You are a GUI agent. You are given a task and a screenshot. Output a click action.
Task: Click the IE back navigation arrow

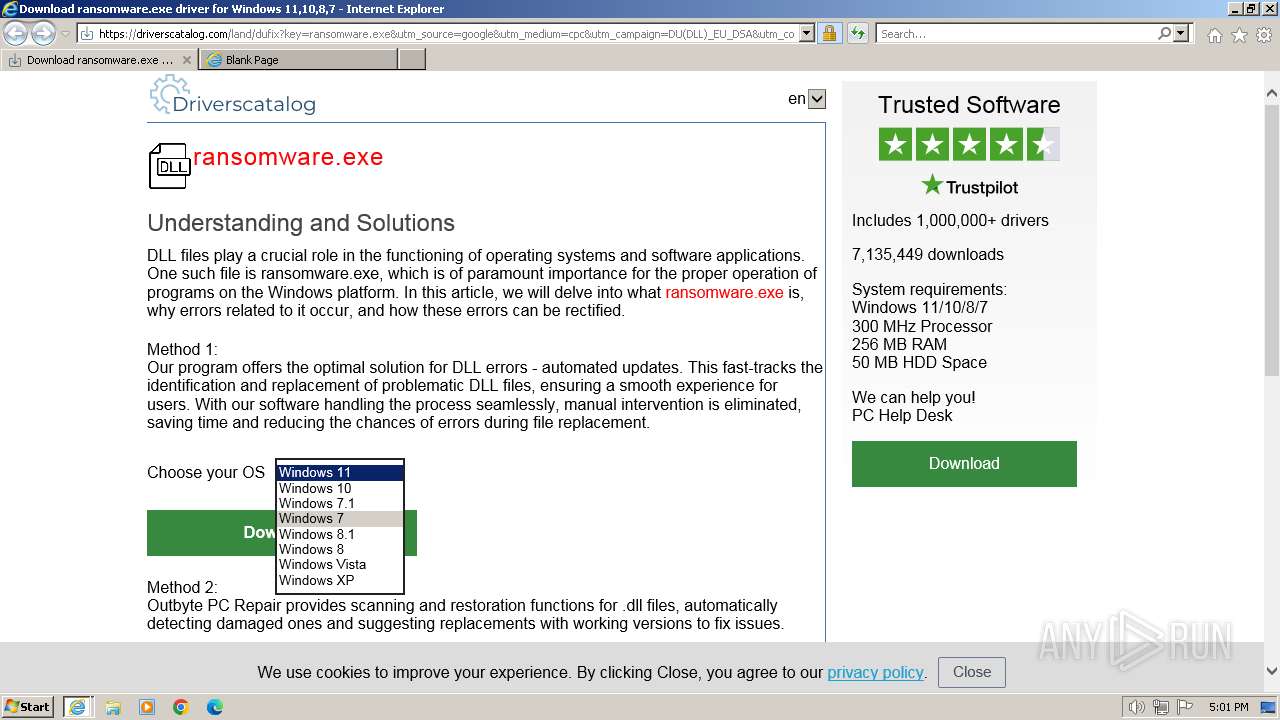click(16, 34)
